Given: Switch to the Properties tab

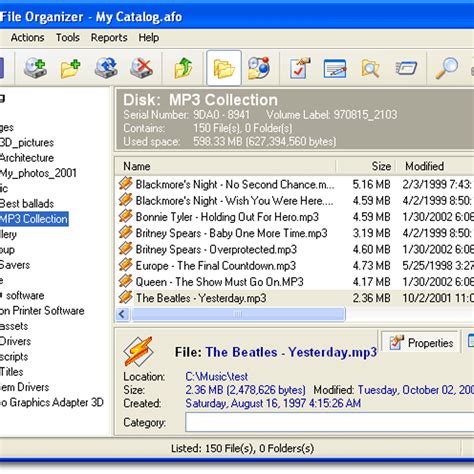Looking at the screenshot, I should pyautogui.click(x=420, y=342).
